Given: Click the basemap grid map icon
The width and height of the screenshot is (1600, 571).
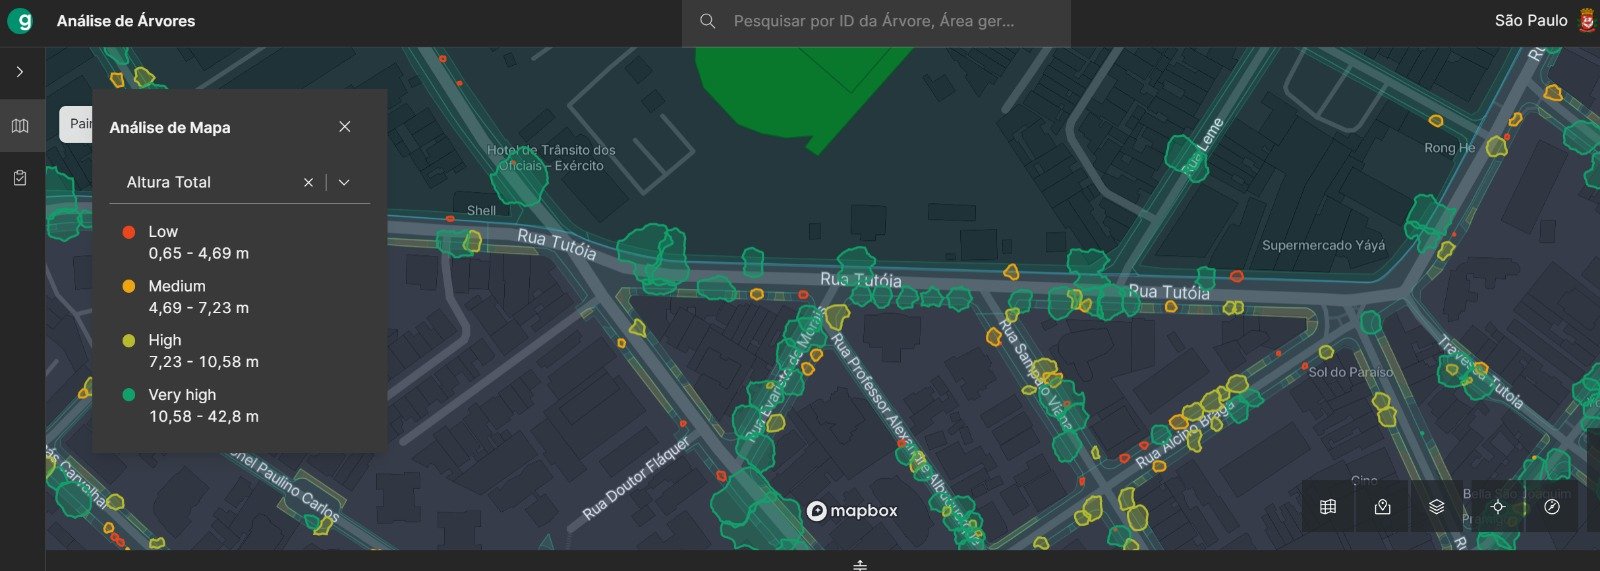Looking at the screenshot, I should tap(1328, 507).
